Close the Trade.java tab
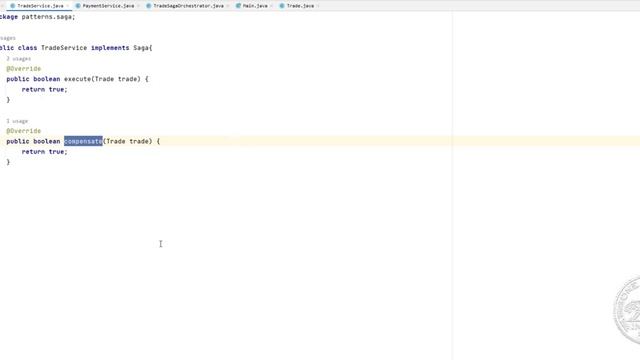Viewport: 640px width, 360px height. [x=318, y=6]
